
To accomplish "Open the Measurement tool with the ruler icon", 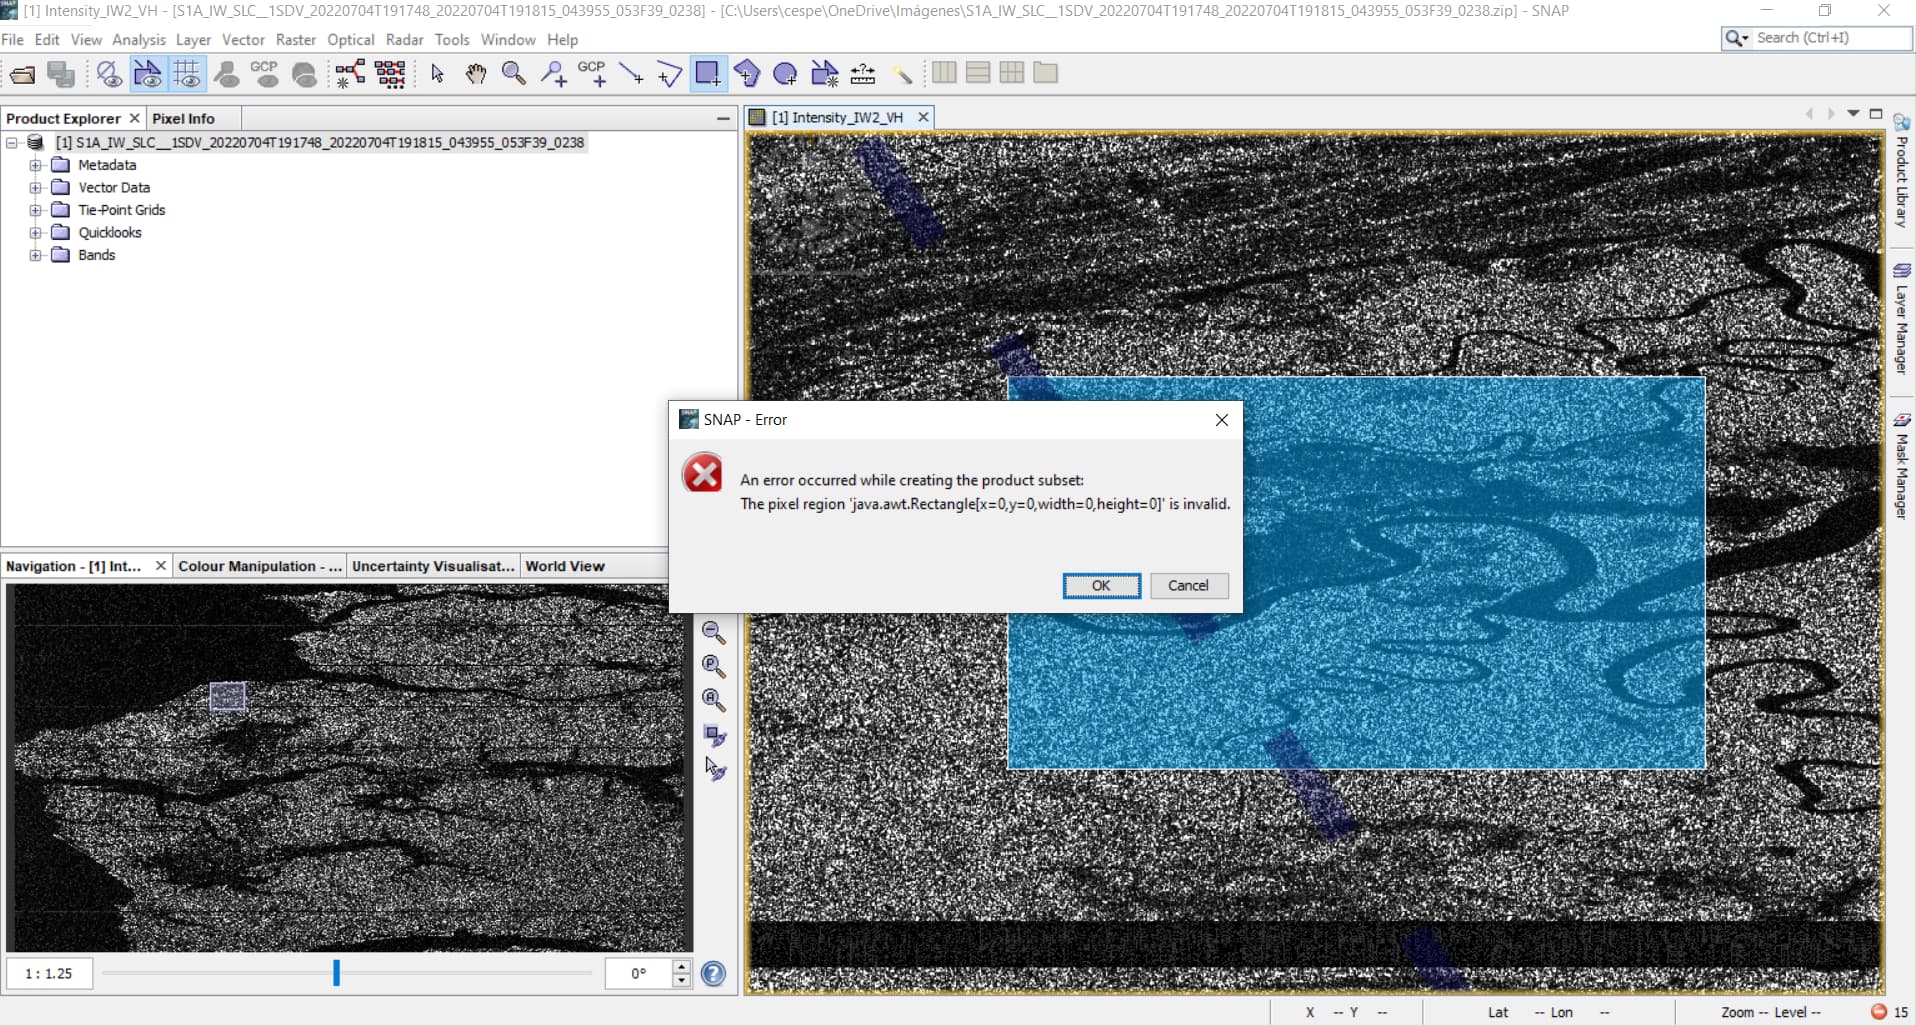I will tap(862, 73).
